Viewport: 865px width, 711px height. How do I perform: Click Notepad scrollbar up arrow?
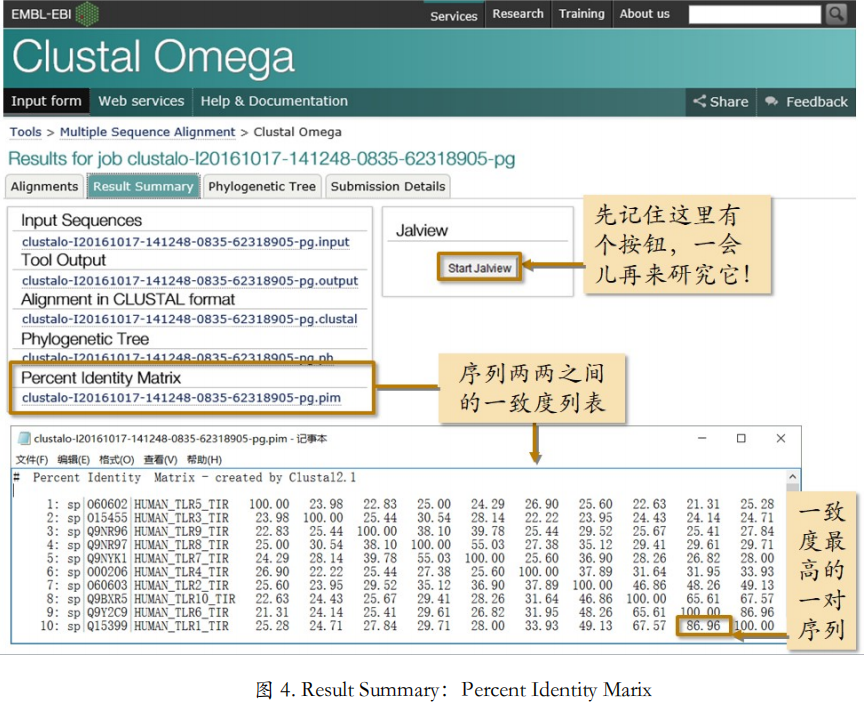coord(792,477)
